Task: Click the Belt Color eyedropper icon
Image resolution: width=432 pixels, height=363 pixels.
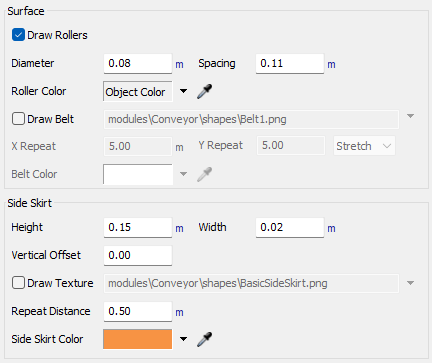Action: [x=204, y=174]
